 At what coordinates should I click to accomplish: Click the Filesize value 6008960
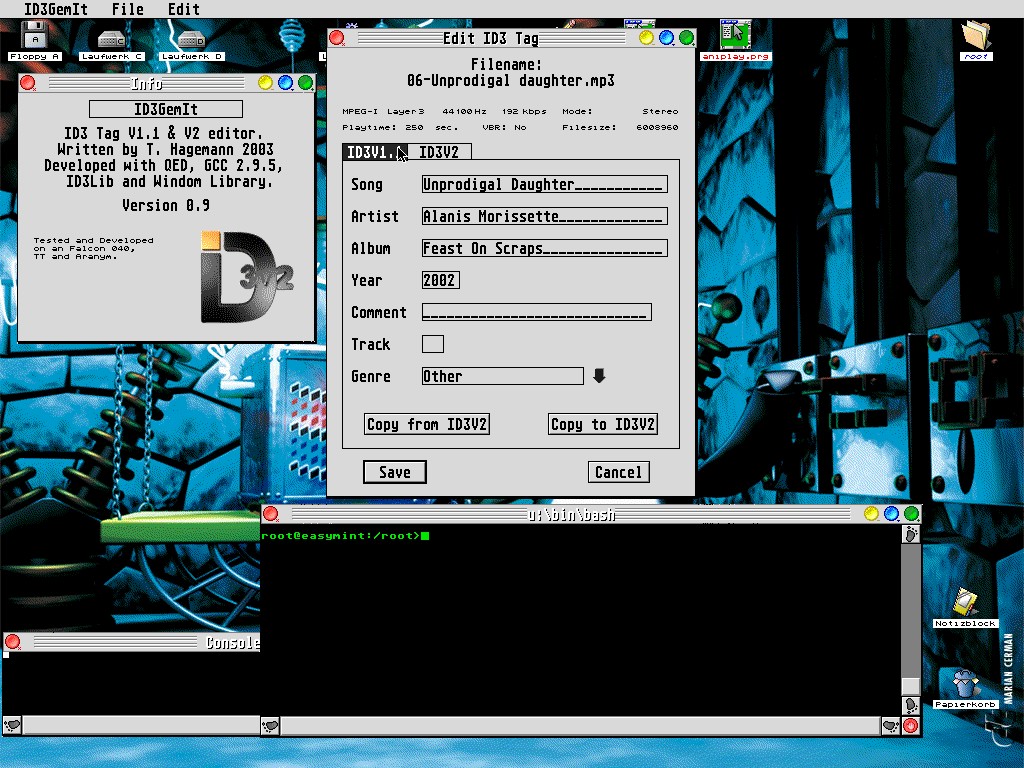pos(657,127)
